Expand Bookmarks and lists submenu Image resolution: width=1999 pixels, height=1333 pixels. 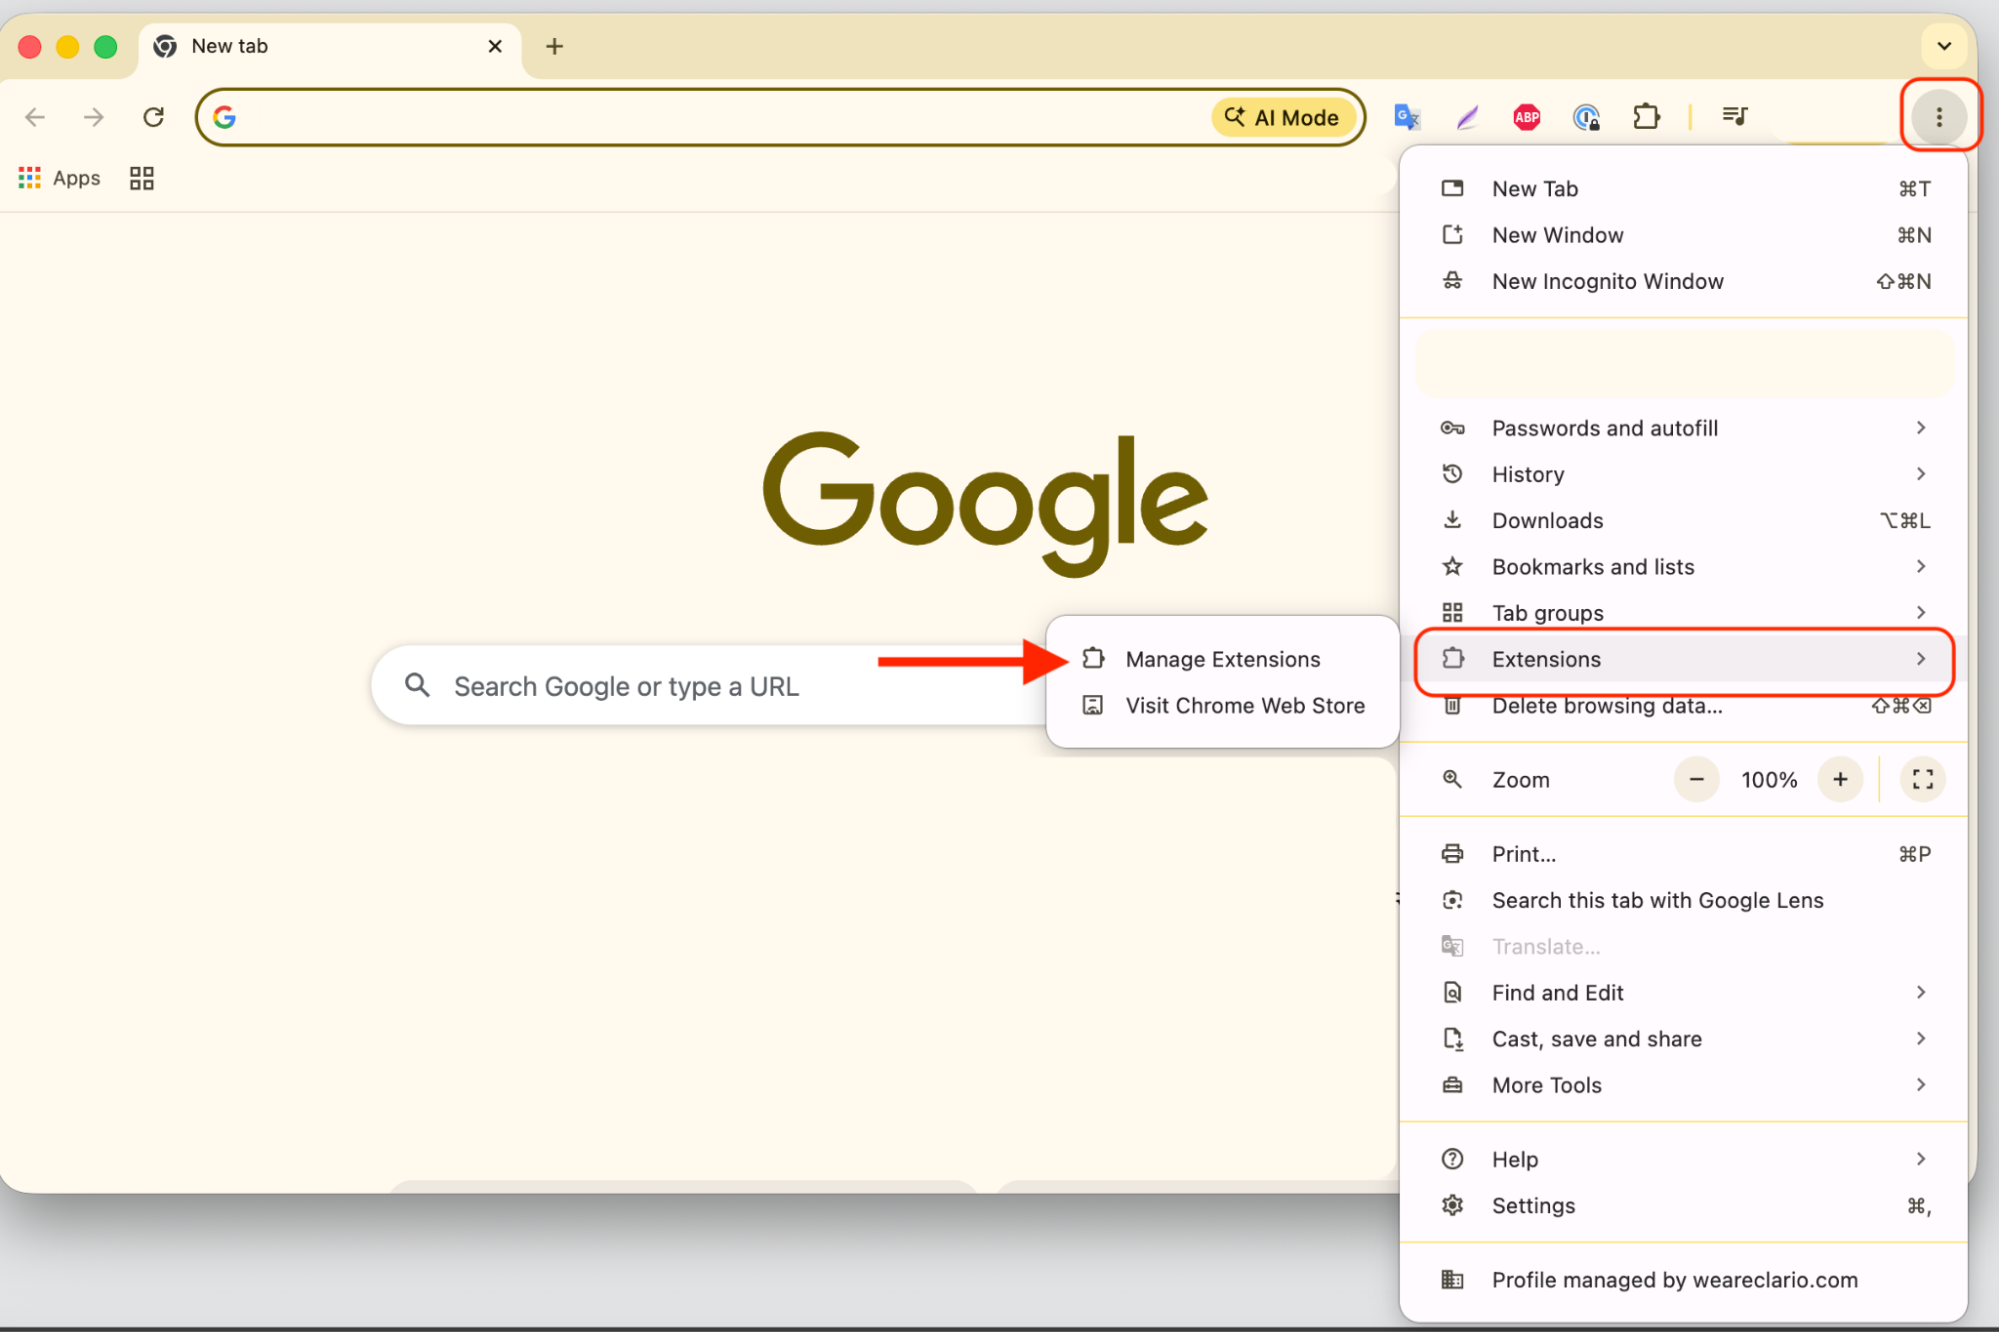[1685, 566]
